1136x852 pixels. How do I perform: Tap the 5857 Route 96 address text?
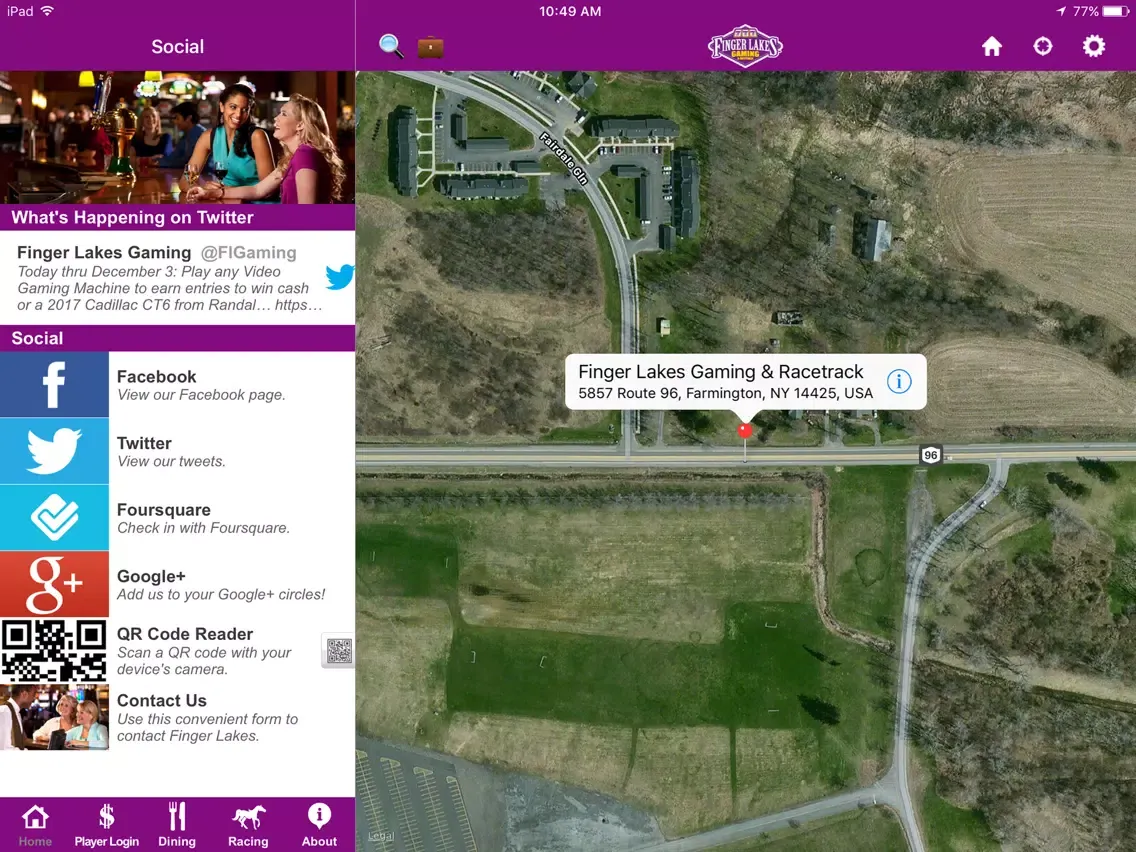click(x=725, y=393)
